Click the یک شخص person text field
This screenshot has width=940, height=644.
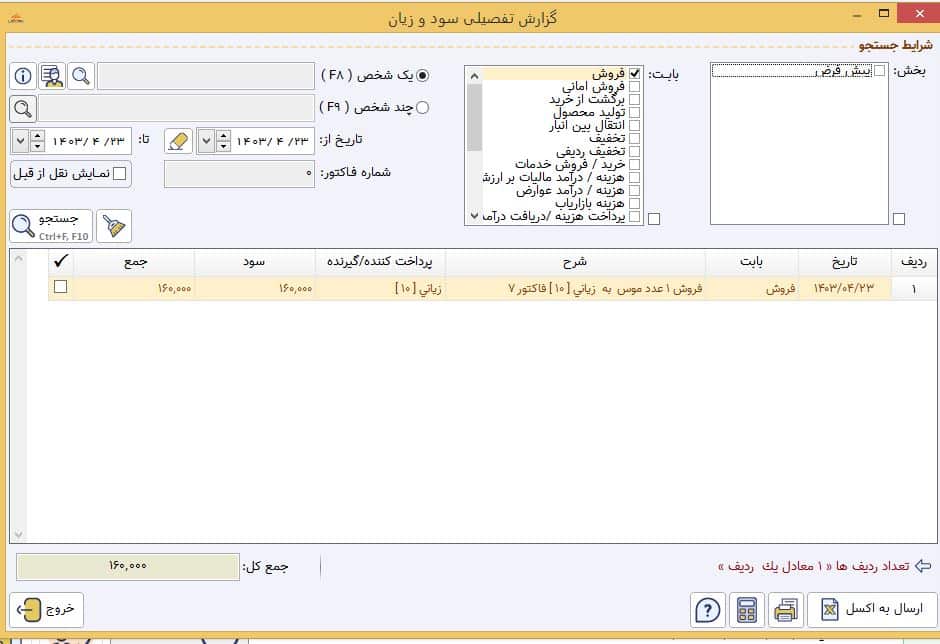tap(206, 76)
